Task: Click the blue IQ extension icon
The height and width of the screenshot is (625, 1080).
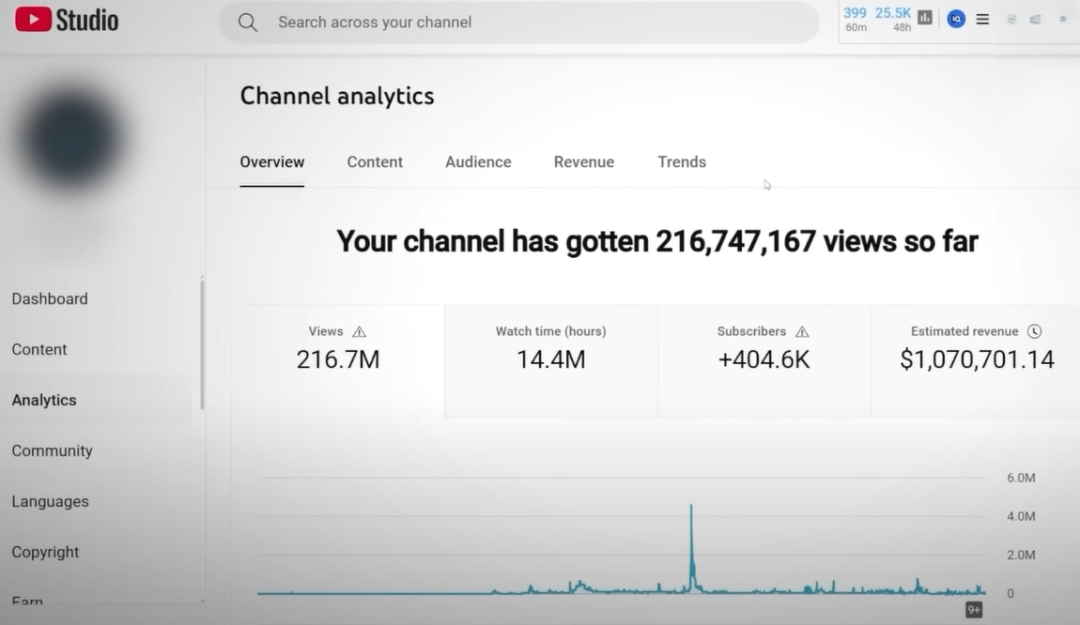Action: tap(955, 19)
